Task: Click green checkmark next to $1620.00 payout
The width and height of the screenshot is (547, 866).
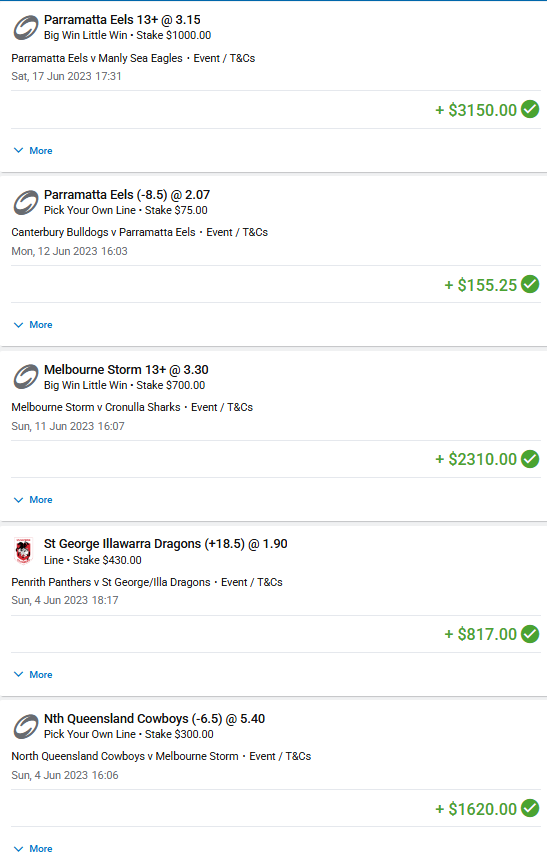Action: (x=530, y=808)
